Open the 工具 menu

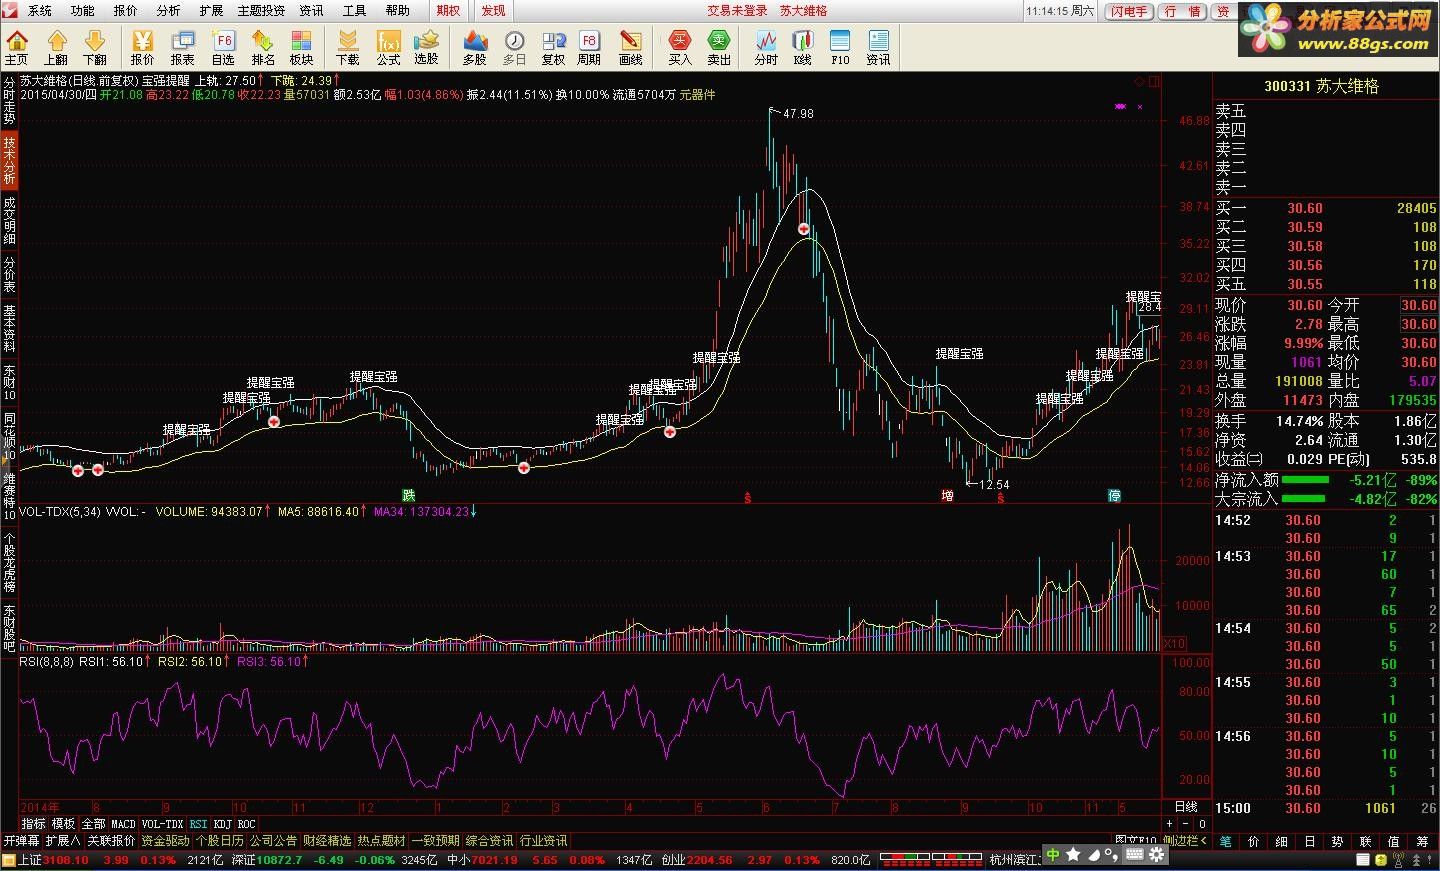(354, 11)
